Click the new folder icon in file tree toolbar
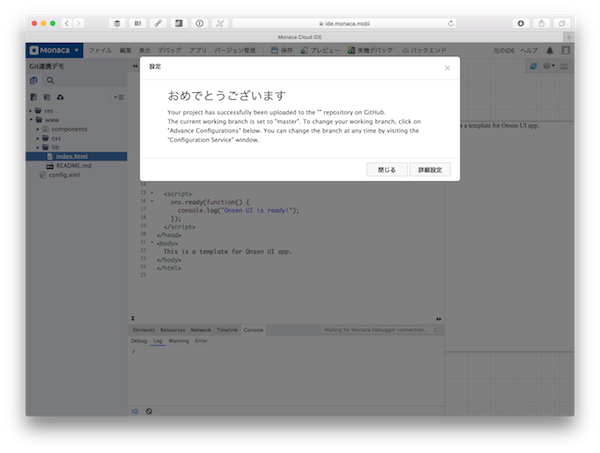Image resolution: width=600 pixels, height=453 pixels. point(47,97)
